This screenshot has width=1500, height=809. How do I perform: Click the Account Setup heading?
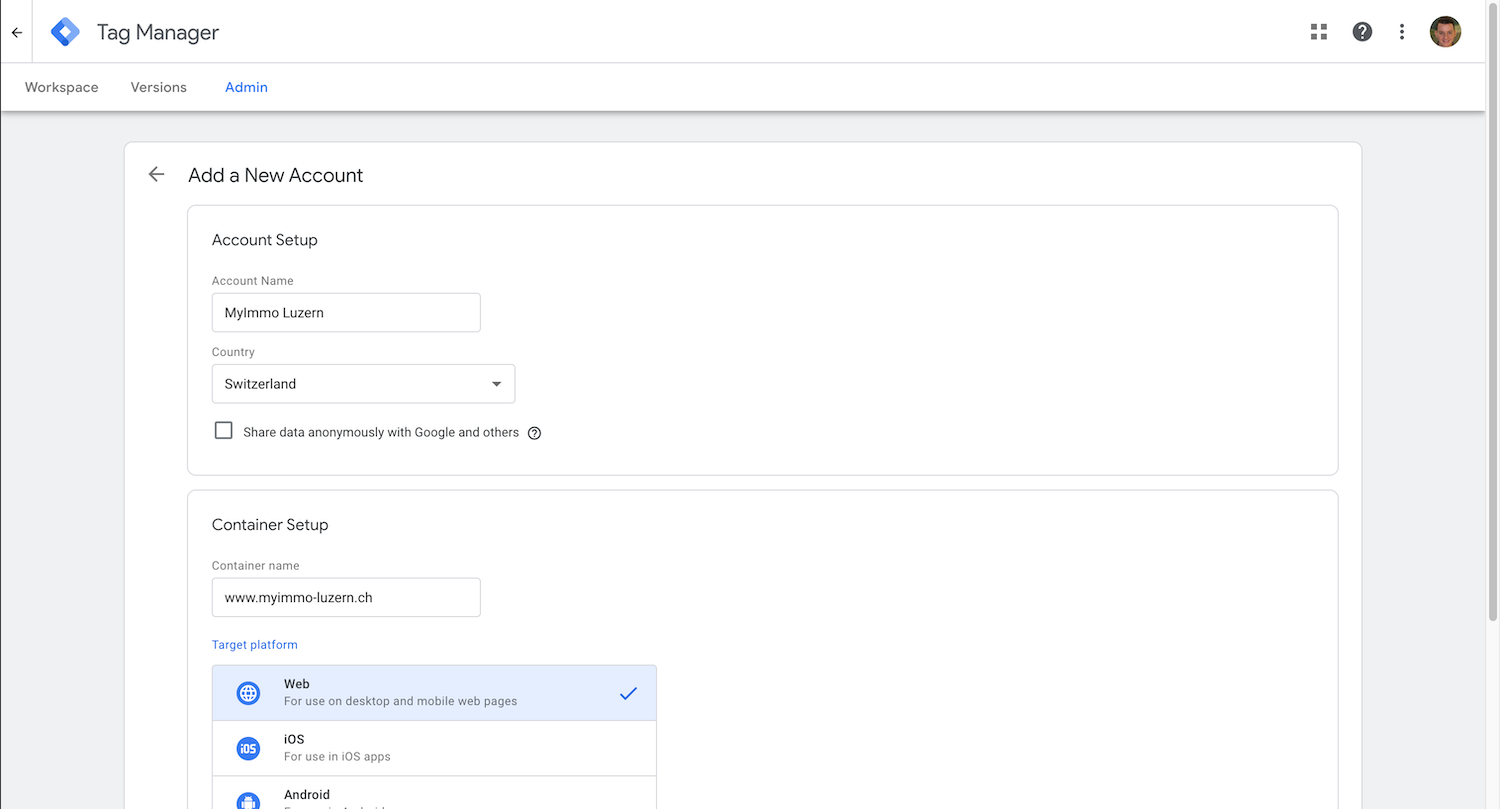265,240
